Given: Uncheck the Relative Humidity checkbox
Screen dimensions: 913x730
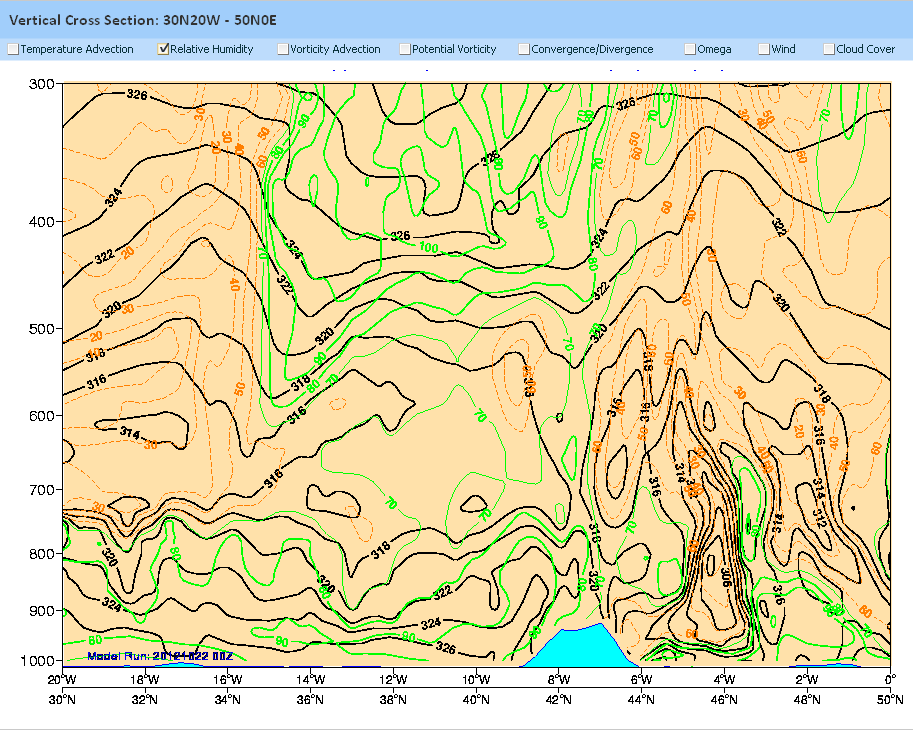Looking at the screenshot, I should [163, 49].
